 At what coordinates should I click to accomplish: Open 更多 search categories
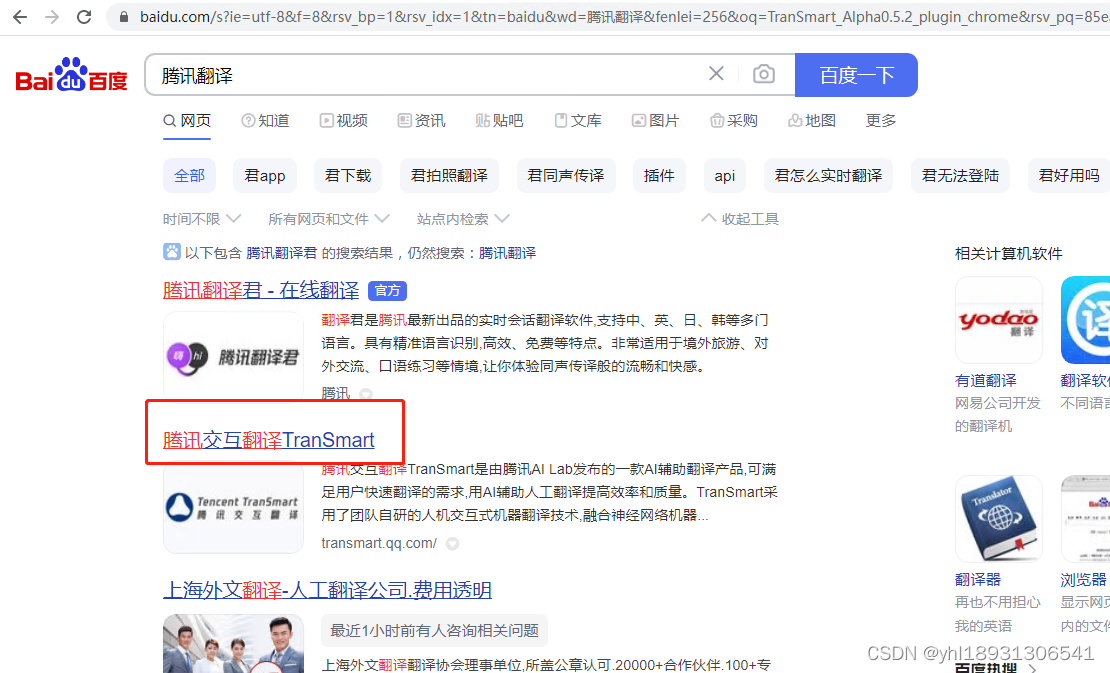[881, 120]
